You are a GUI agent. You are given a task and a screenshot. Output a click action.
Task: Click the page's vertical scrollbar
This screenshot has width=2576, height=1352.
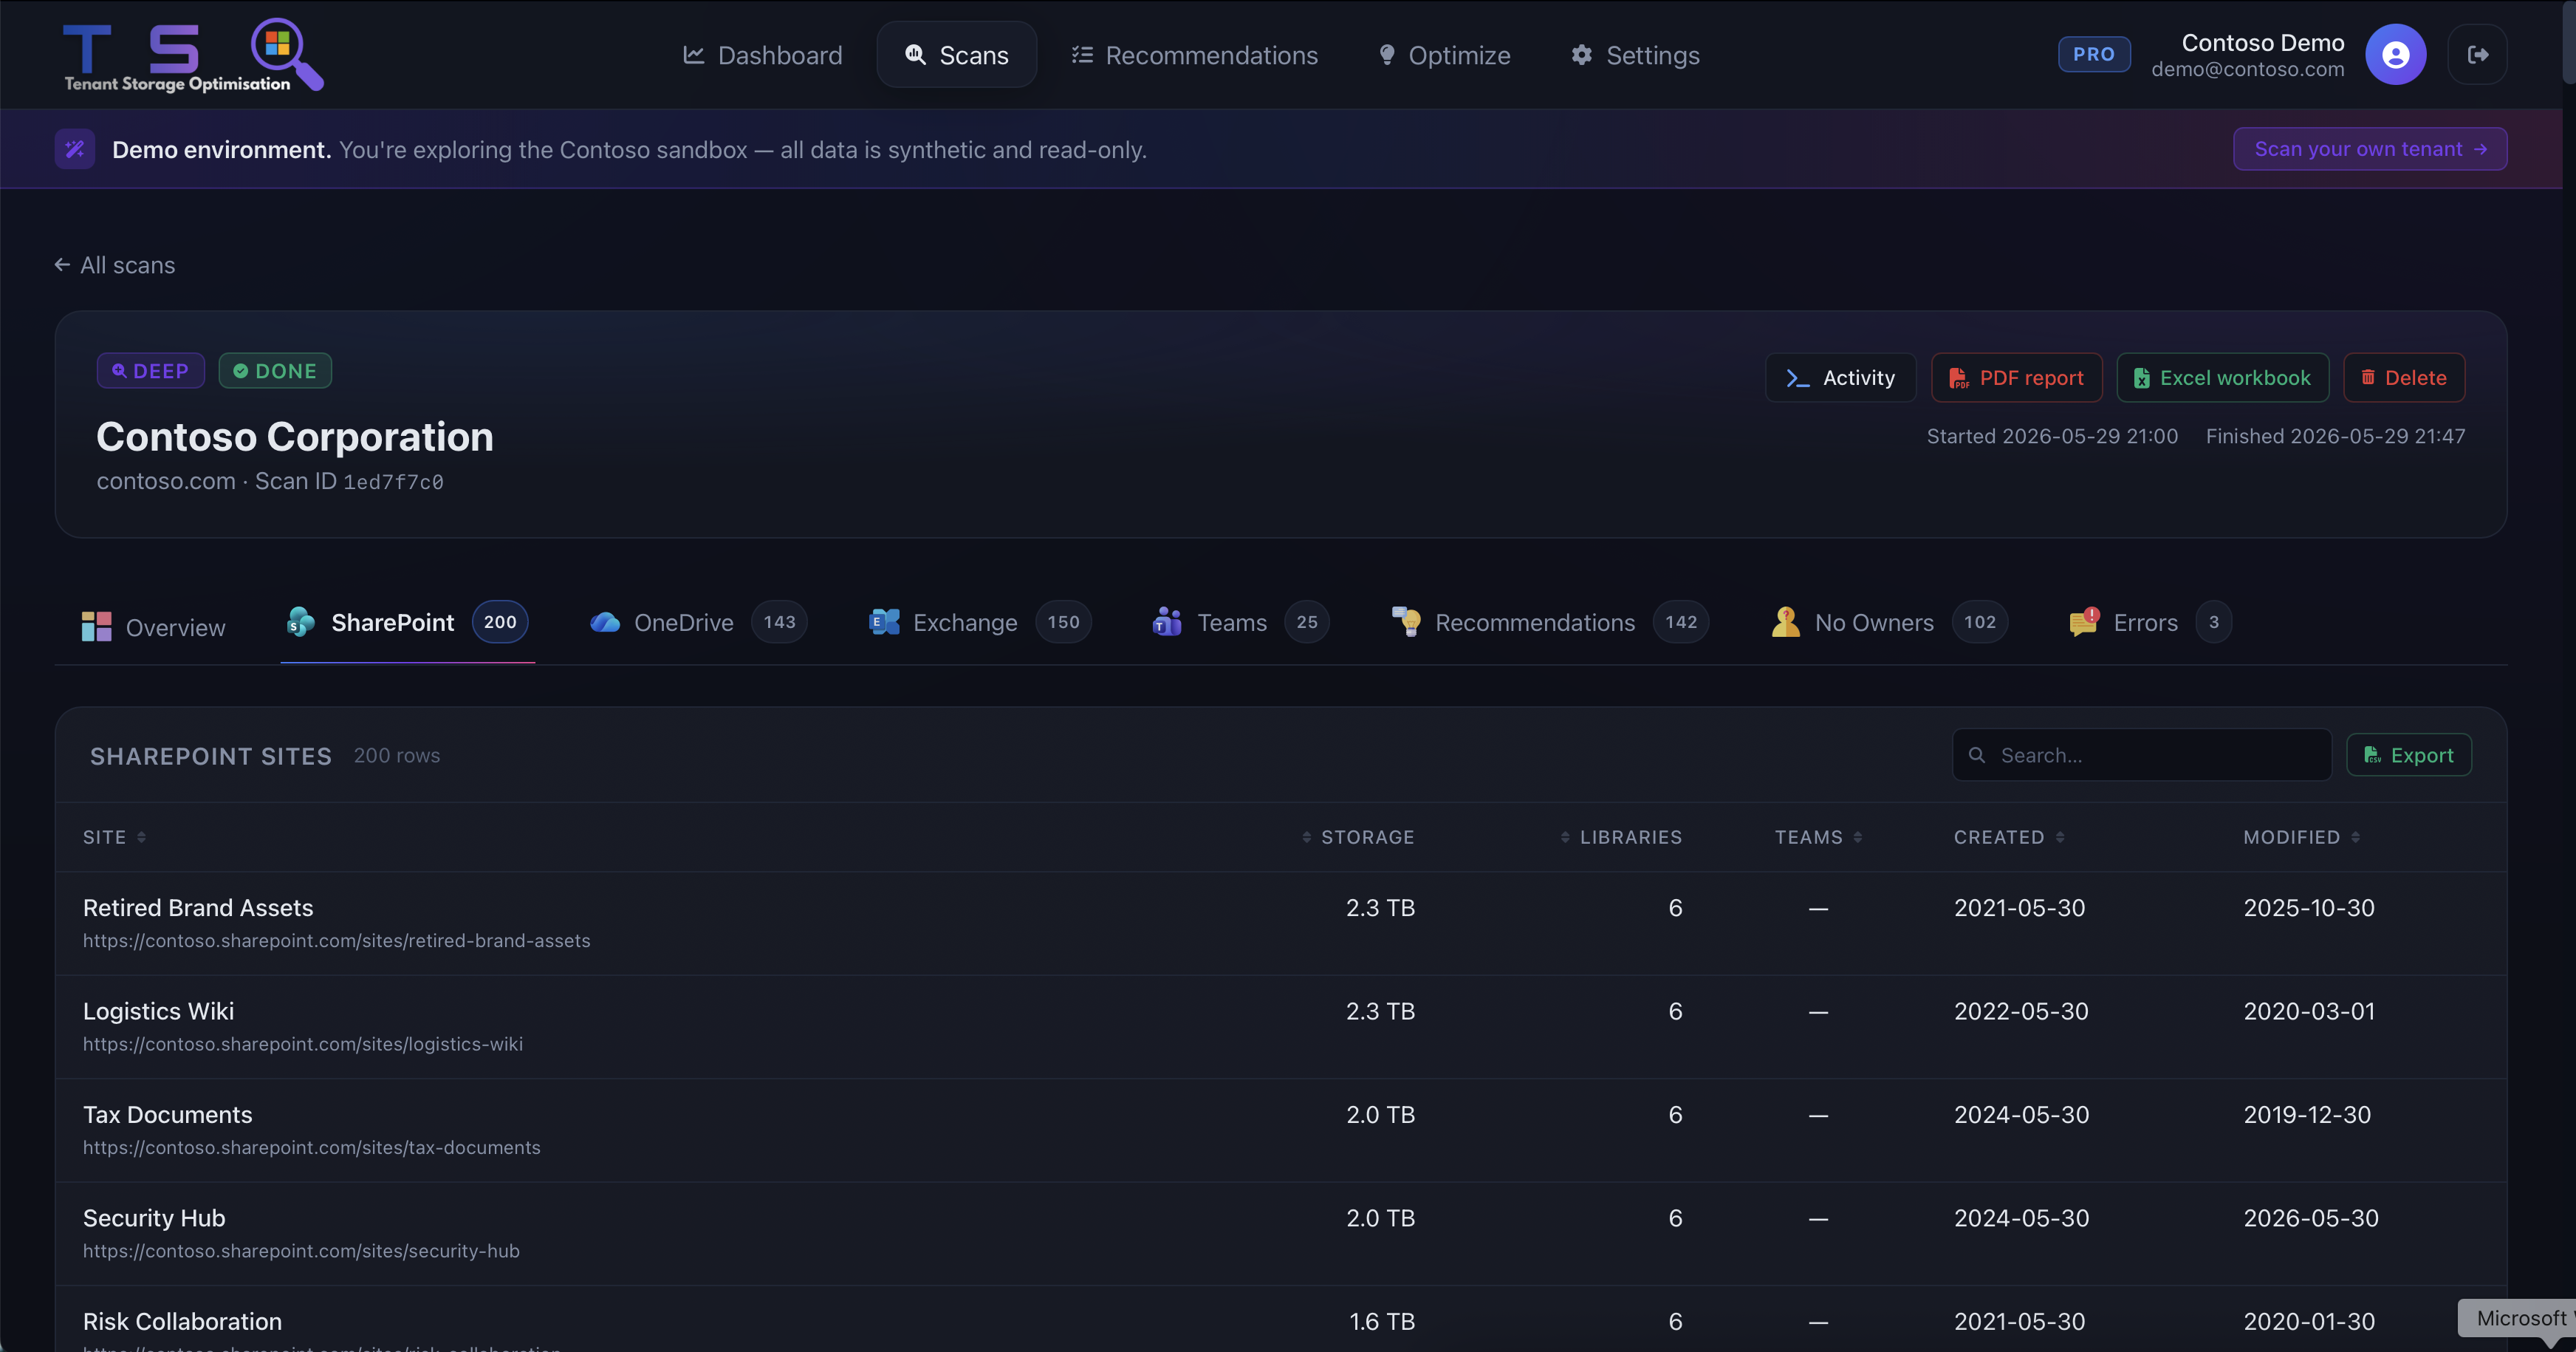tap(2568, 42)
